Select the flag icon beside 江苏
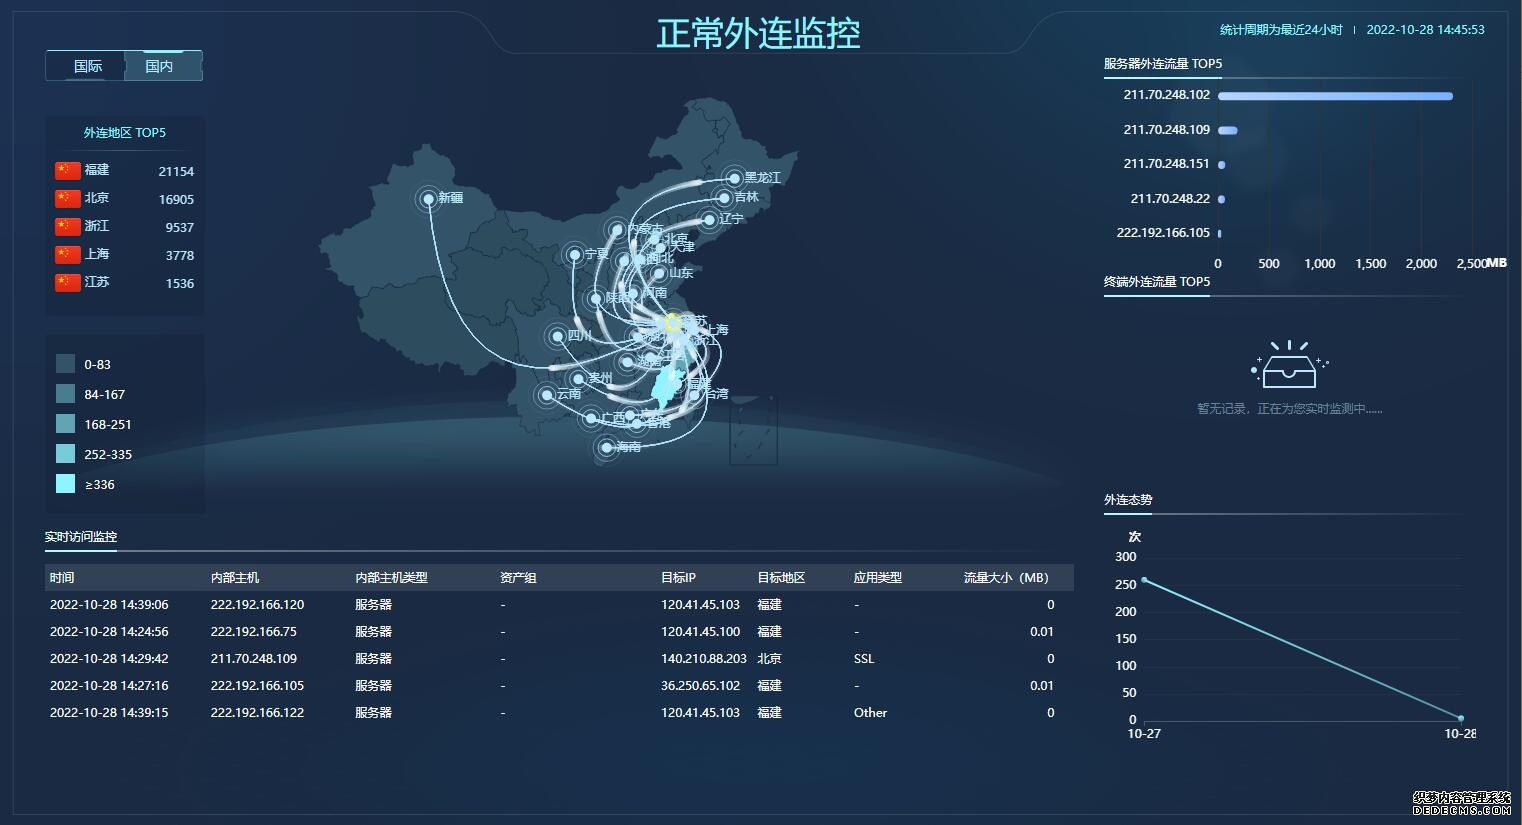1522x825 pixels. pyautogui.click(x=66, y=282)
